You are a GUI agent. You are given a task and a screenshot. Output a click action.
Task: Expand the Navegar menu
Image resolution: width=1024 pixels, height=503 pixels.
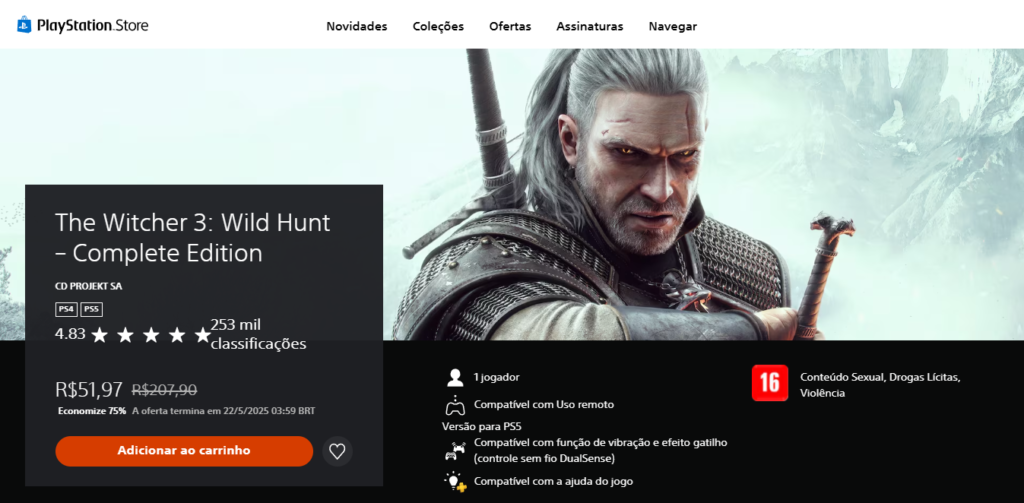coord(673,26)
